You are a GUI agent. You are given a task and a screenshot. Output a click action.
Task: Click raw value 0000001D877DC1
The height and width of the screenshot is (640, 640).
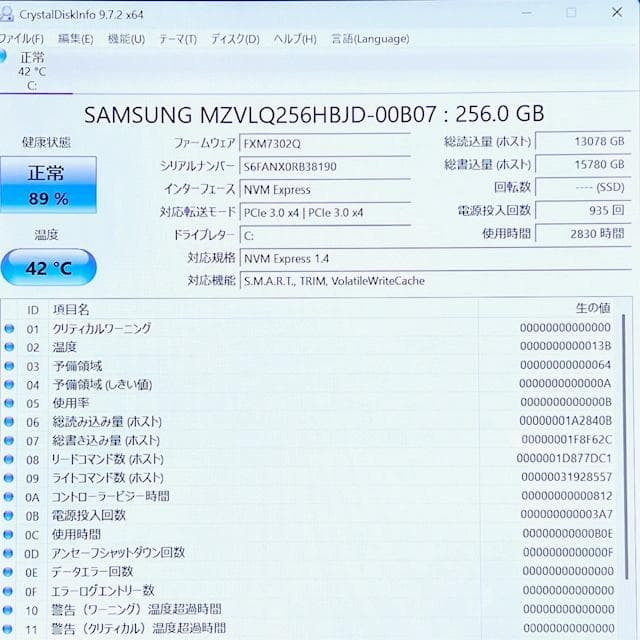(564, 458)
